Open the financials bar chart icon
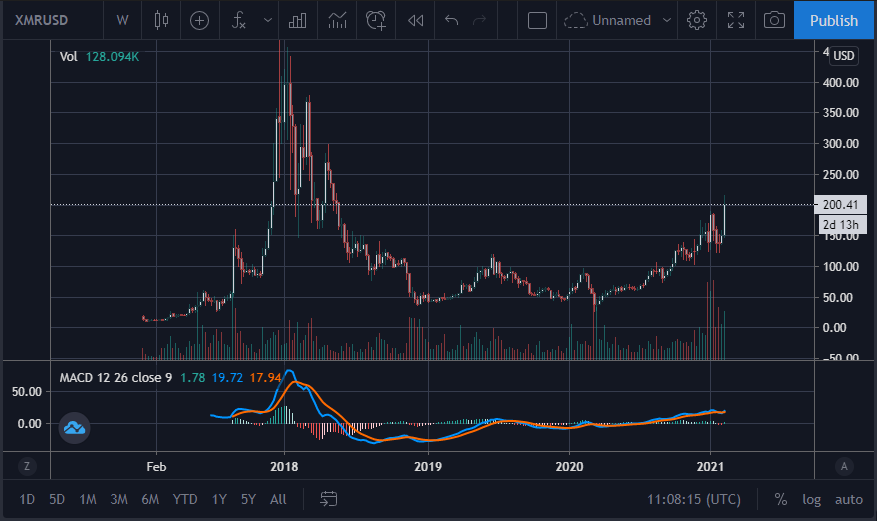 pos(297,21)
